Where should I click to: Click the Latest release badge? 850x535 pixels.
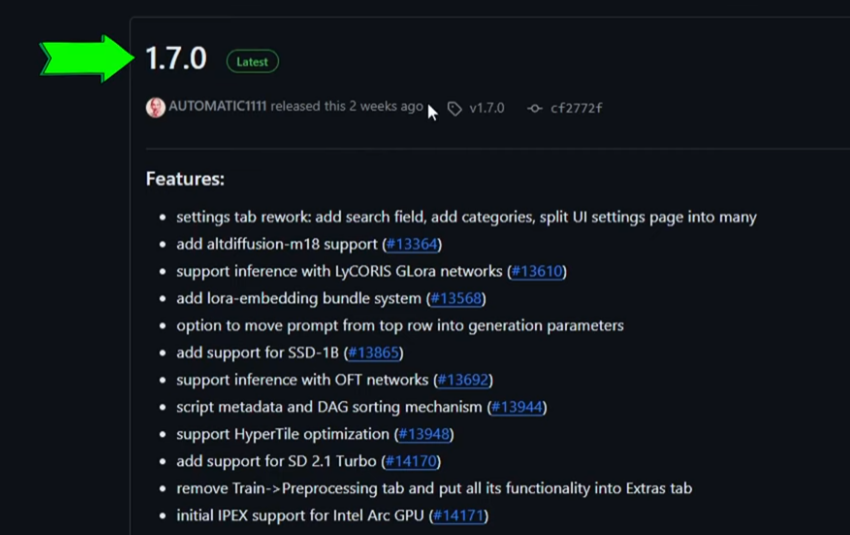252,61
